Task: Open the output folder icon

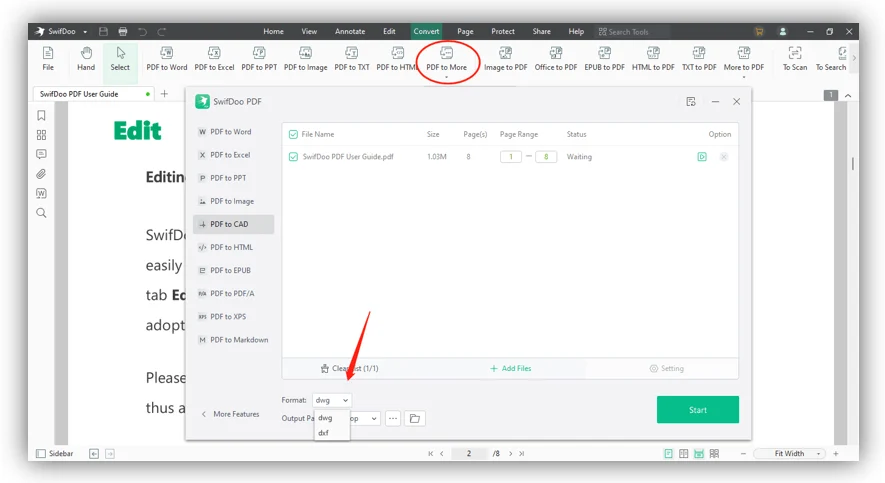Action: click(x=415, y=418)
